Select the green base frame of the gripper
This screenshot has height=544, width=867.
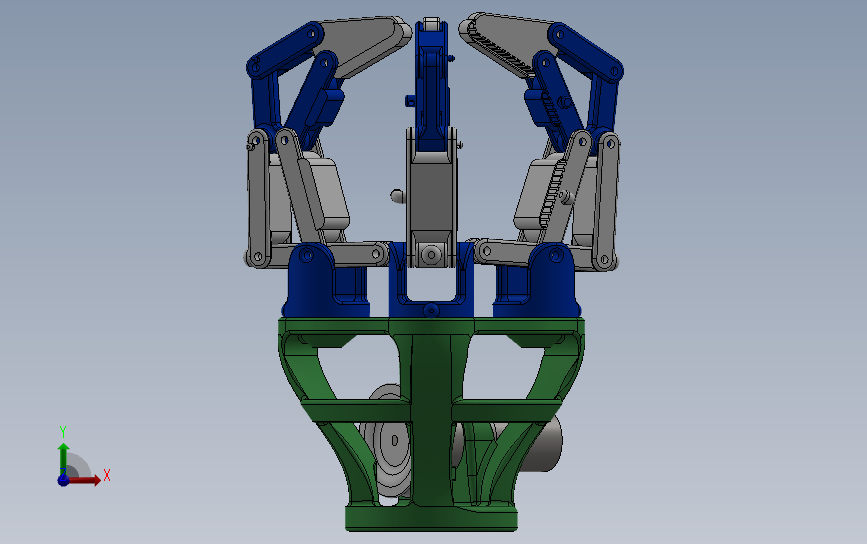click(431, 423)
